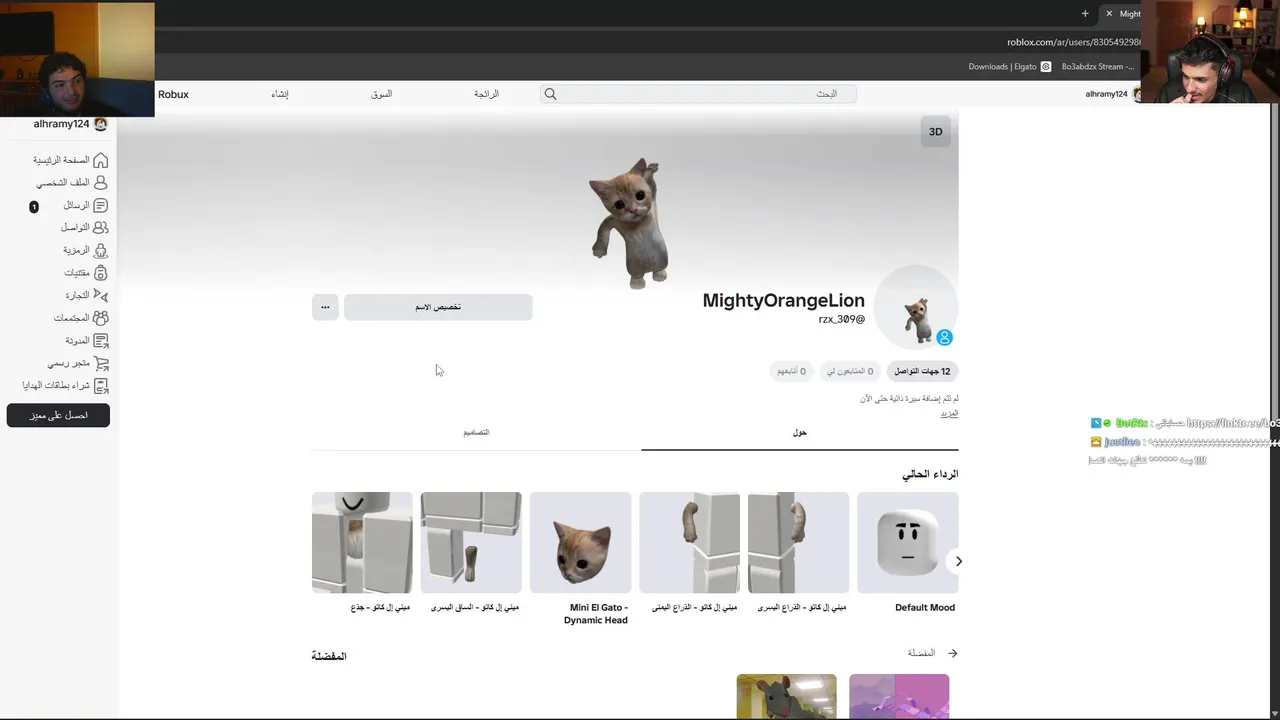The width and height of the screenshot is (1280, 720).
Task: Open the Inventory backpack icon
Action: pyautogui.click(x=100, y=273)
